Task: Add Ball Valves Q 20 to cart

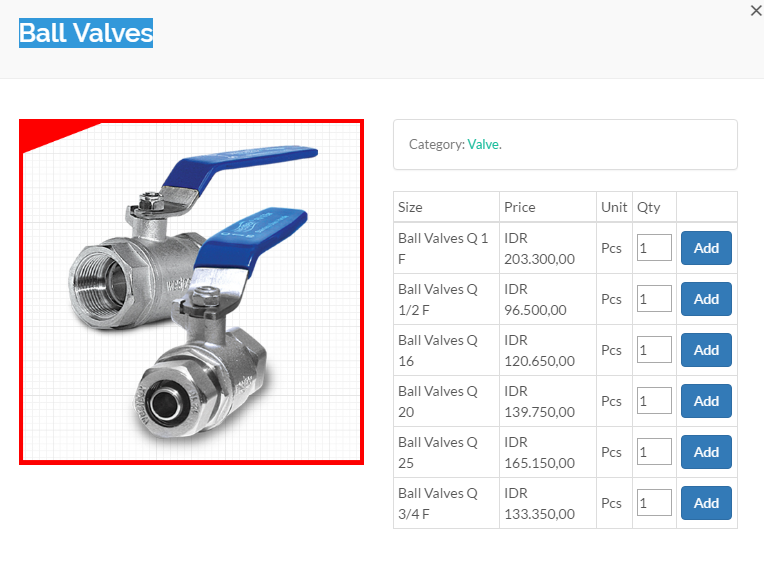Action: point(706,401)
